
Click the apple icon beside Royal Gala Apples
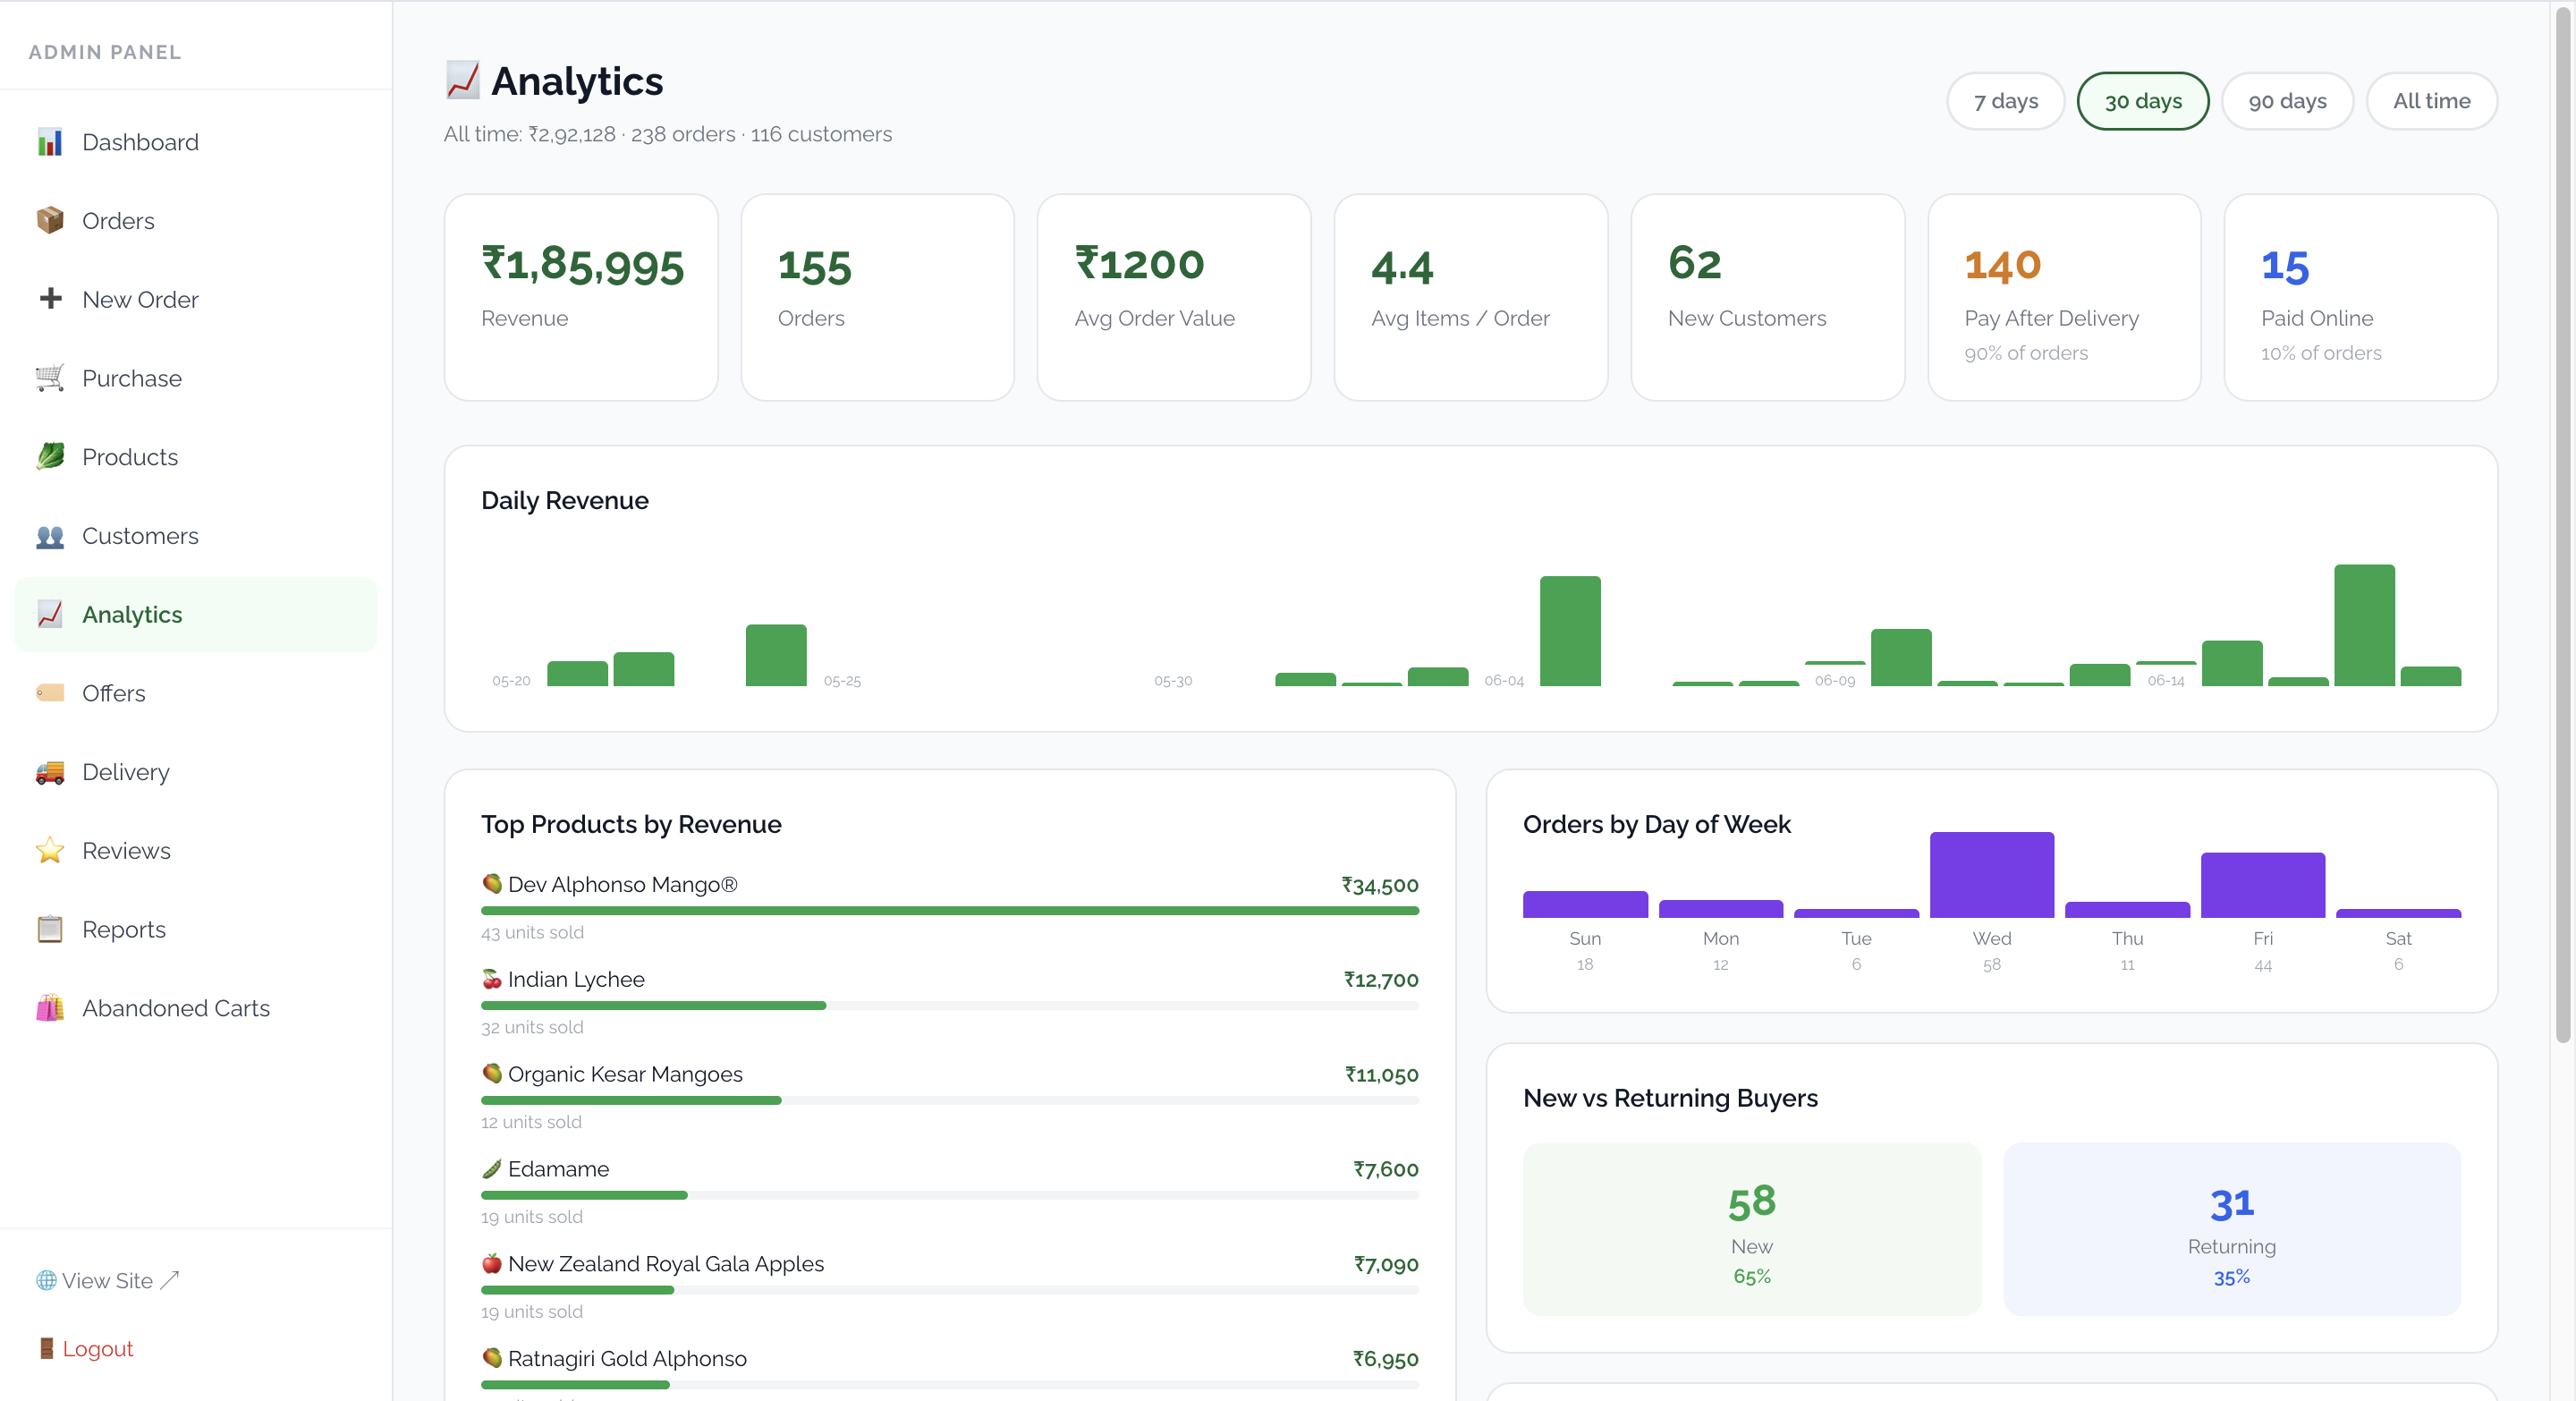(x=491, y=1263)
